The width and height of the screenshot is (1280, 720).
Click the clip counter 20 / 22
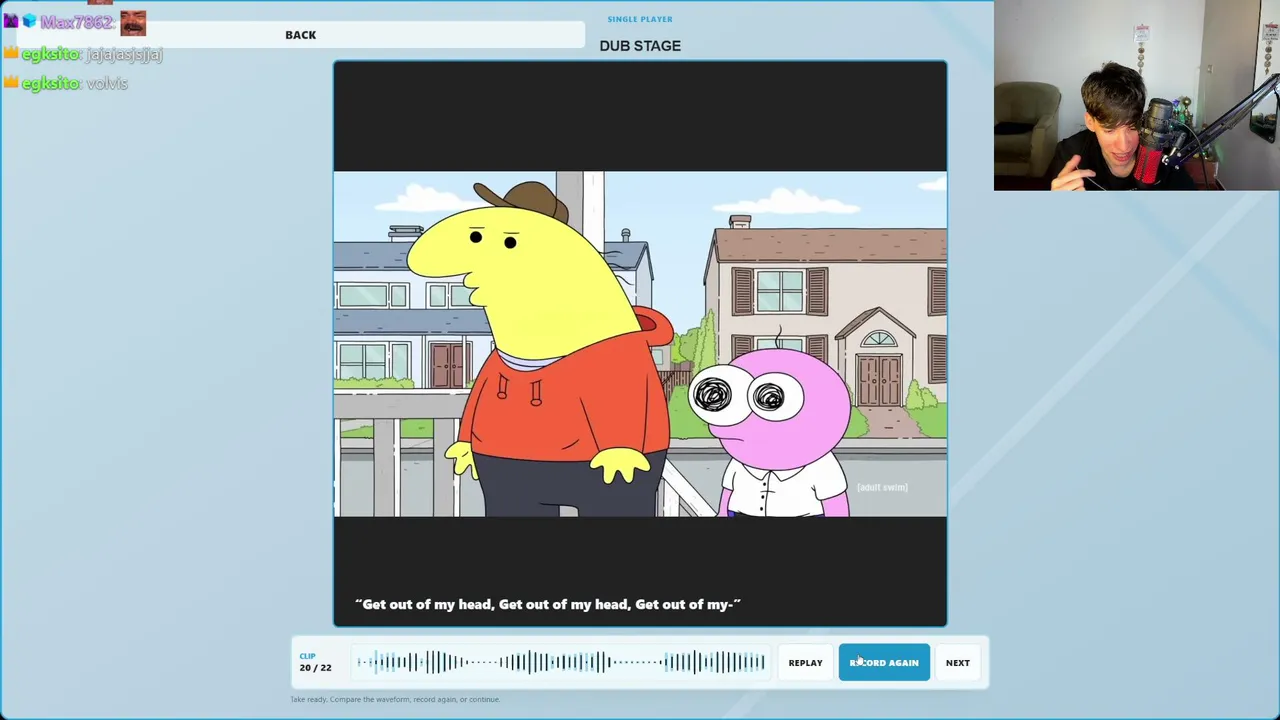[315, 667]
